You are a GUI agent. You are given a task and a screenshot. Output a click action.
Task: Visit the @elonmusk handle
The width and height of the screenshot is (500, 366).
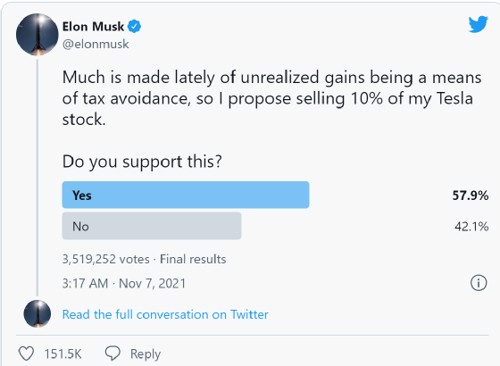click(96, 44)
